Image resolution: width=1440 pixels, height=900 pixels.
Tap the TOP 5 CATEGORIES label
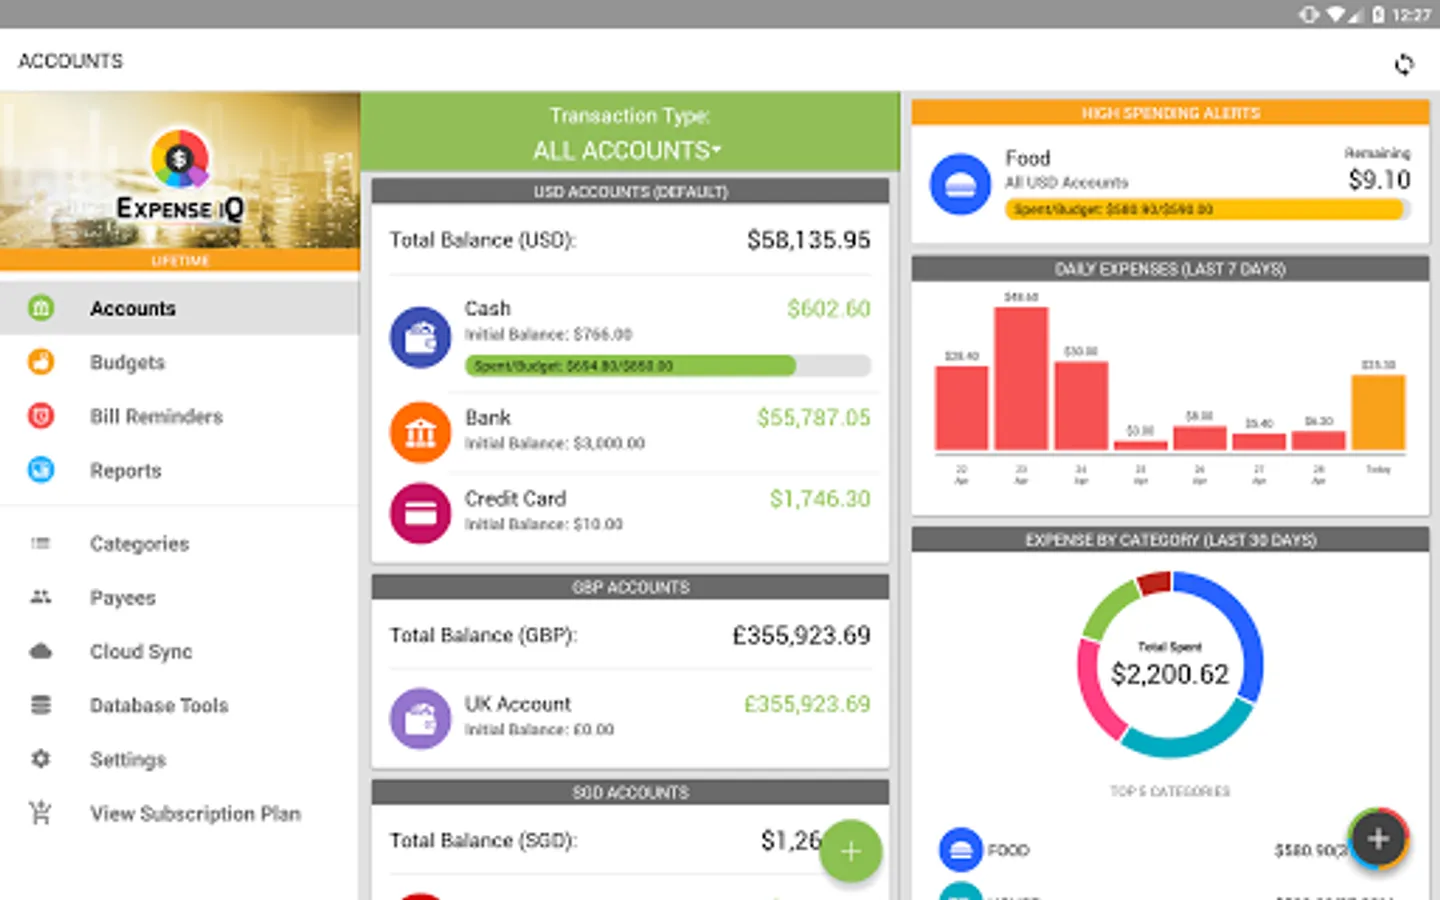[x=1170, y=791]
